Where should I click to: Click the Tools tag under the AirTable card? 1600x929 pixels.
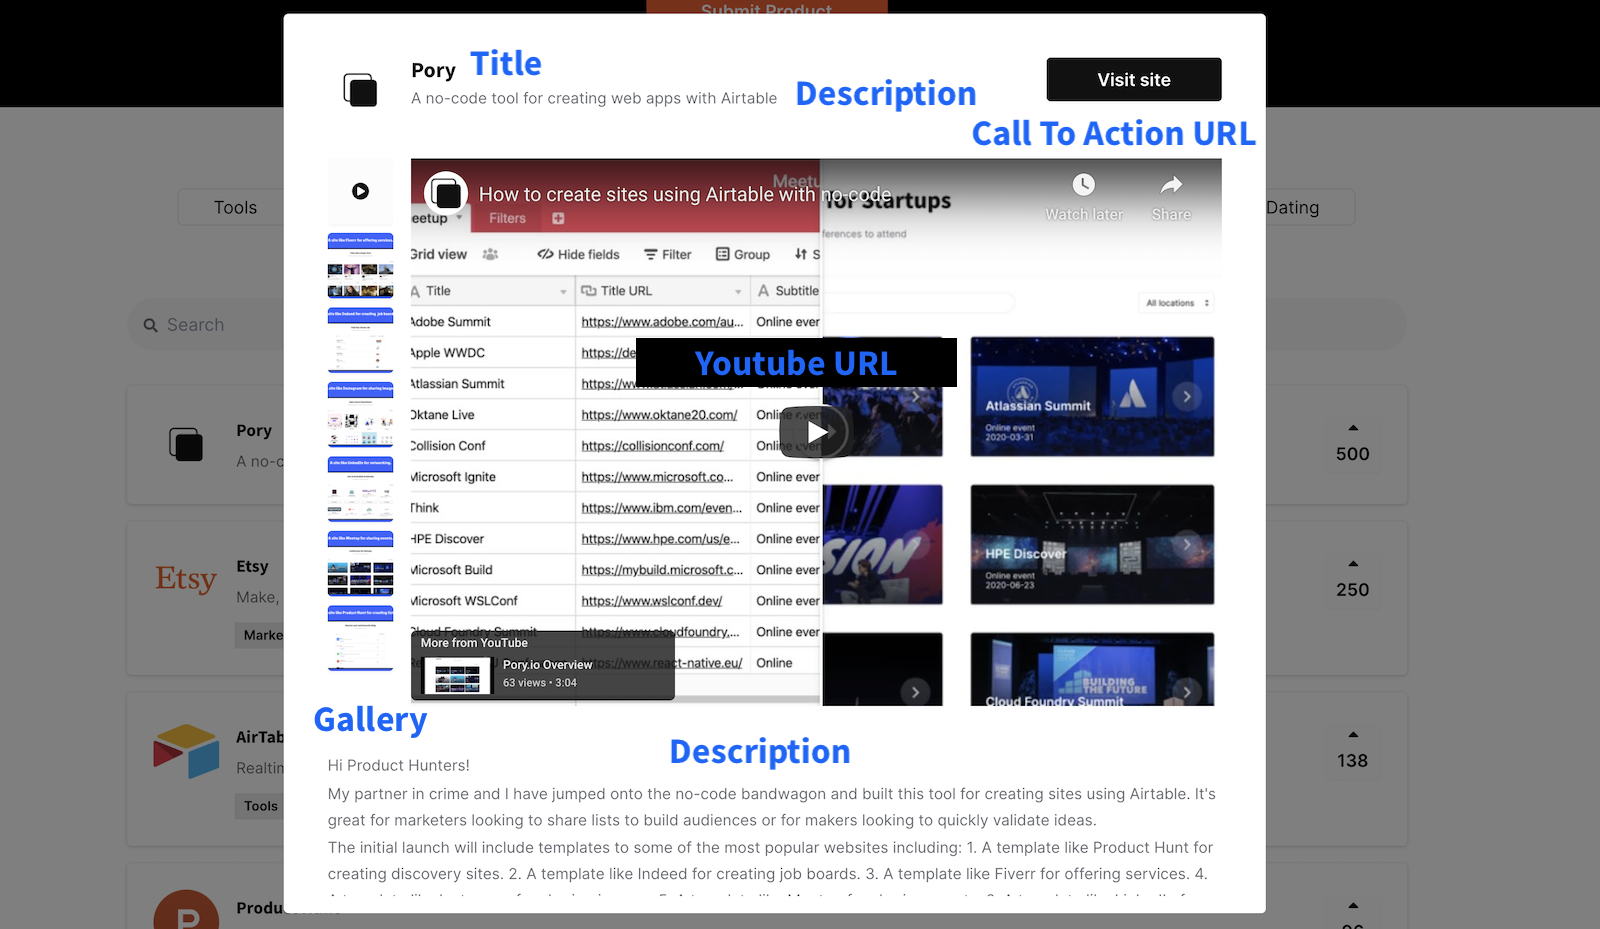coord(261,806)
